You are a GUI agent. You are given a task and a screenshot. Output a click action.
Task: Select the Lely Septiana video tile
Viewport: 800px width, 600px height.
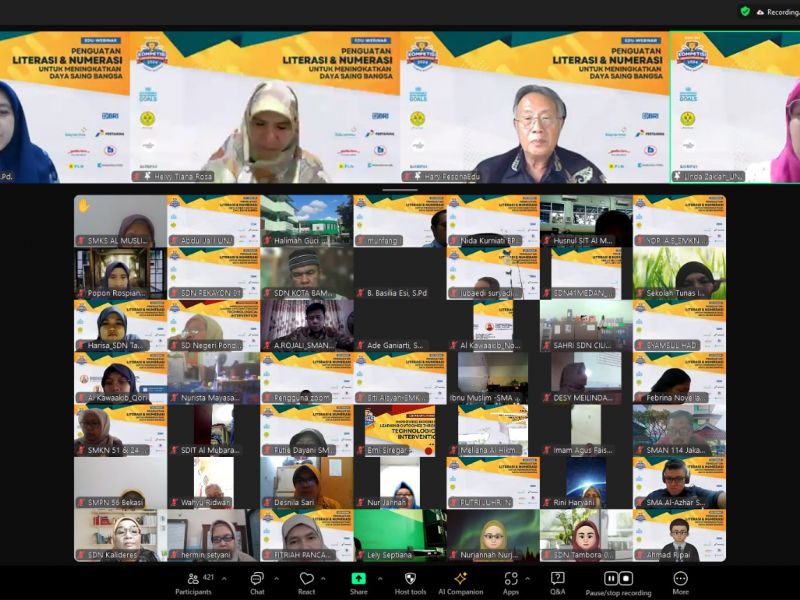(400, 535)
